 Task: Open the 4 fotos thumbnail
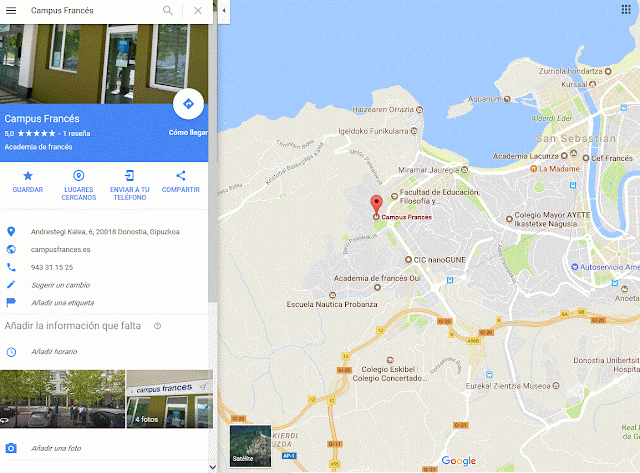(170, 399)
